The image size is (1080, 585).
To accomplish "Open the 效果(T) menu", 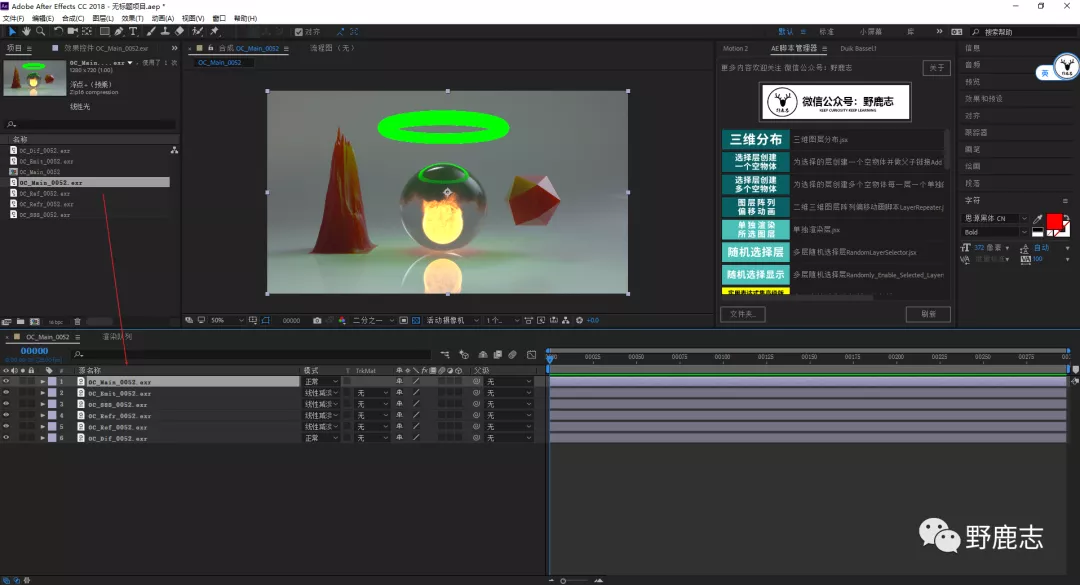I will [x=132, y=18].
